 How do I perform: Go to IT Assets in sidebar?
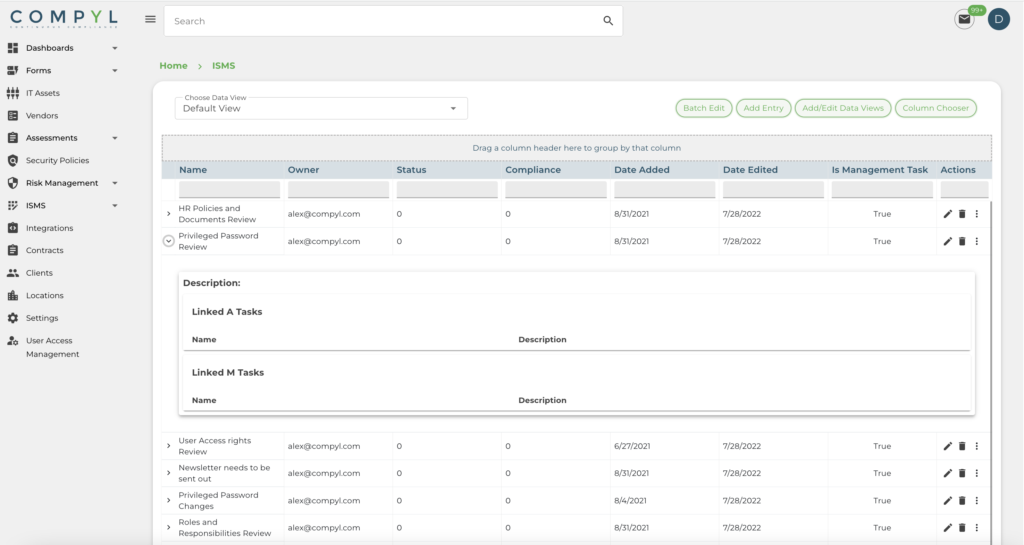[42, 93]
